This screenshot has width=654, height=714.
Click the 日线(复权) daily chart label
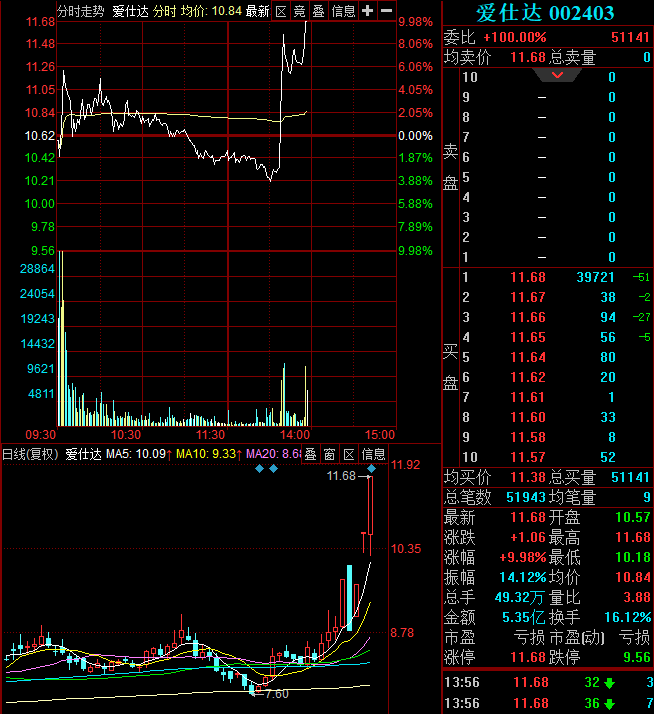click(x=31, y=454)
